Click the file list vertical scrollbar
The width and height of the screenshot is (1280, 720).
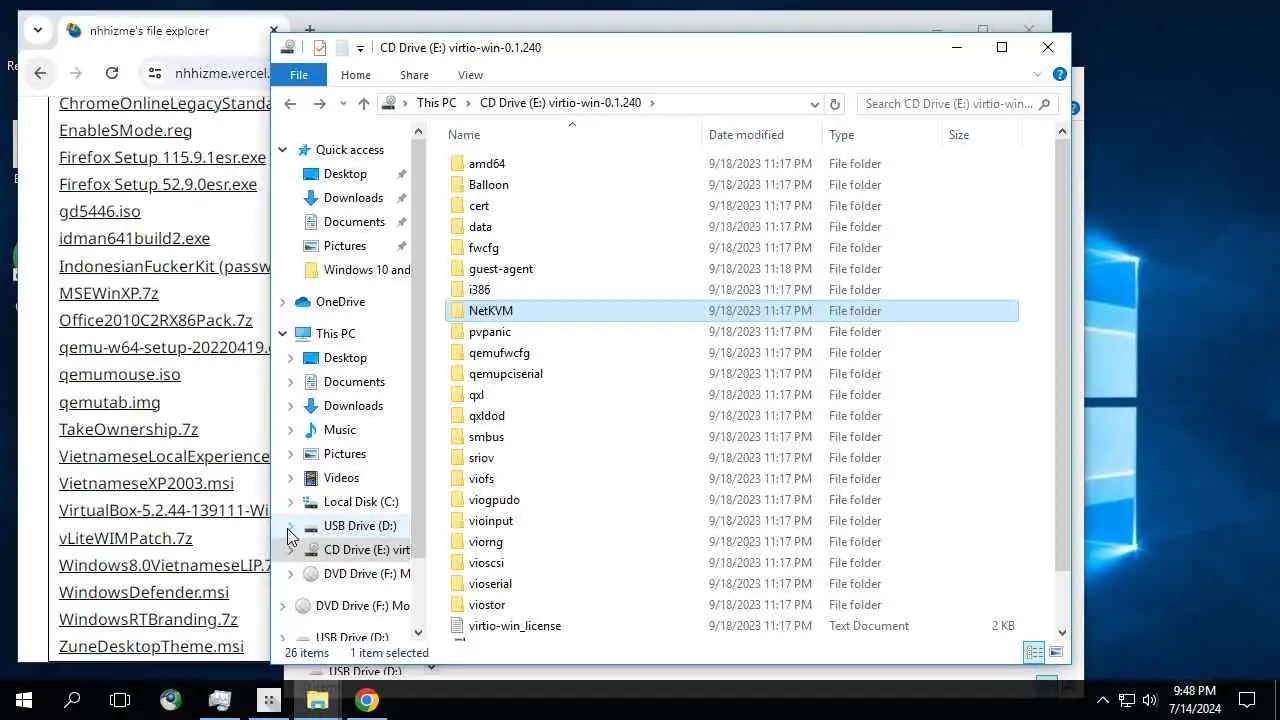pos(1062,355)
